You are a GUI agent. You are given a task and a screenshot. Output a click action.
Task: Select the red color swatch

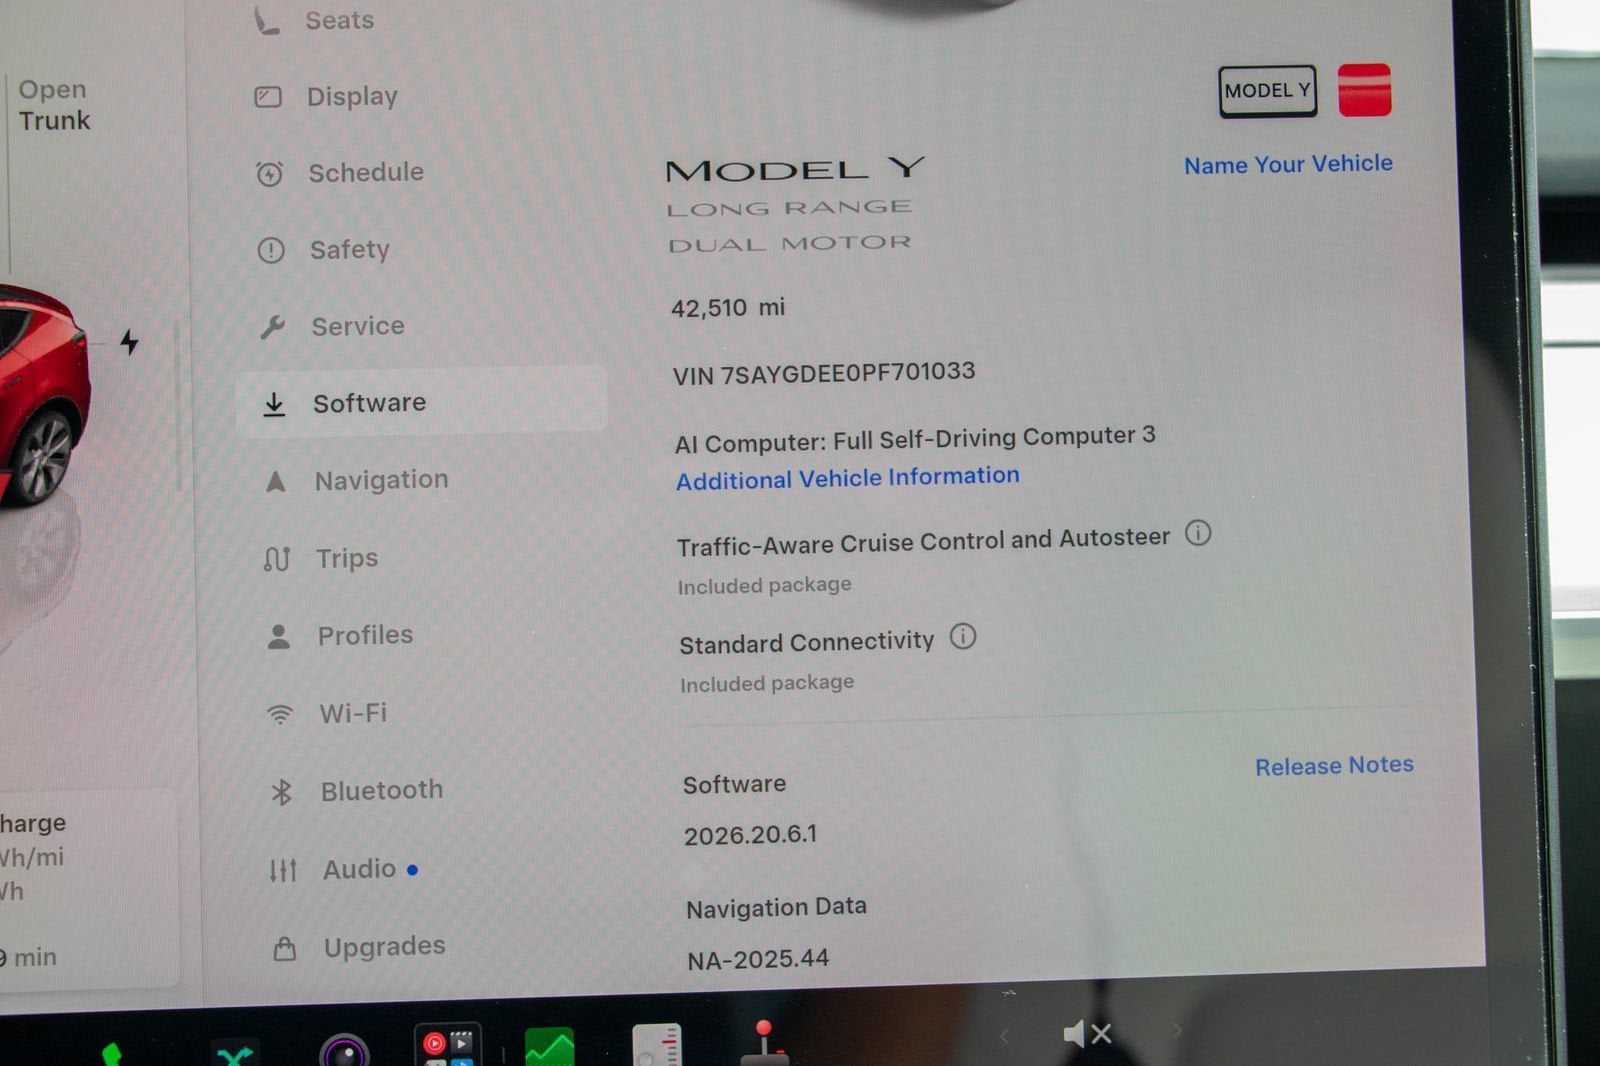point(1364,90)
